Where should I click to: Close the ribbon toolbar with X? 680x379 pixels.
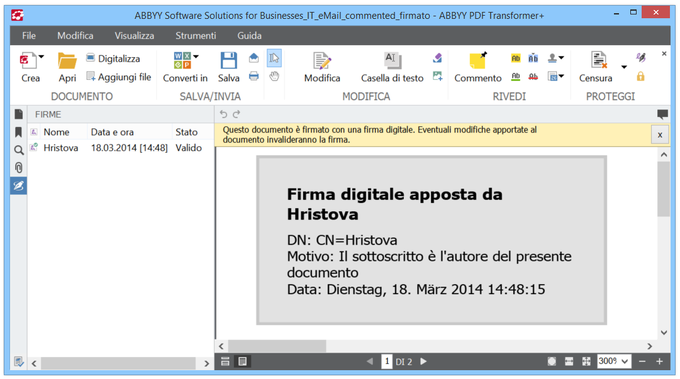[x=664, y=54]
